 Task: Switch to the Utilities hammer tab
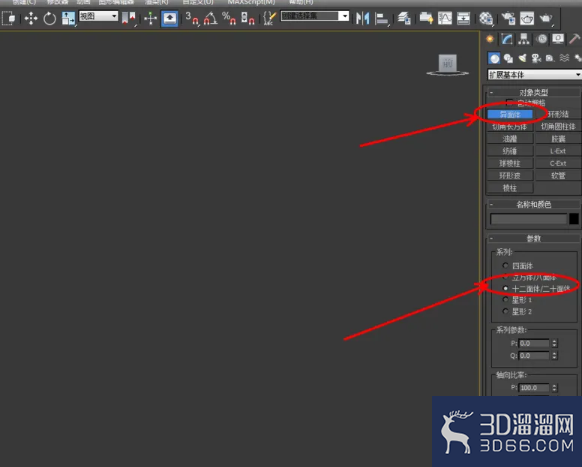pyautogui.click(x=574, y=39)
